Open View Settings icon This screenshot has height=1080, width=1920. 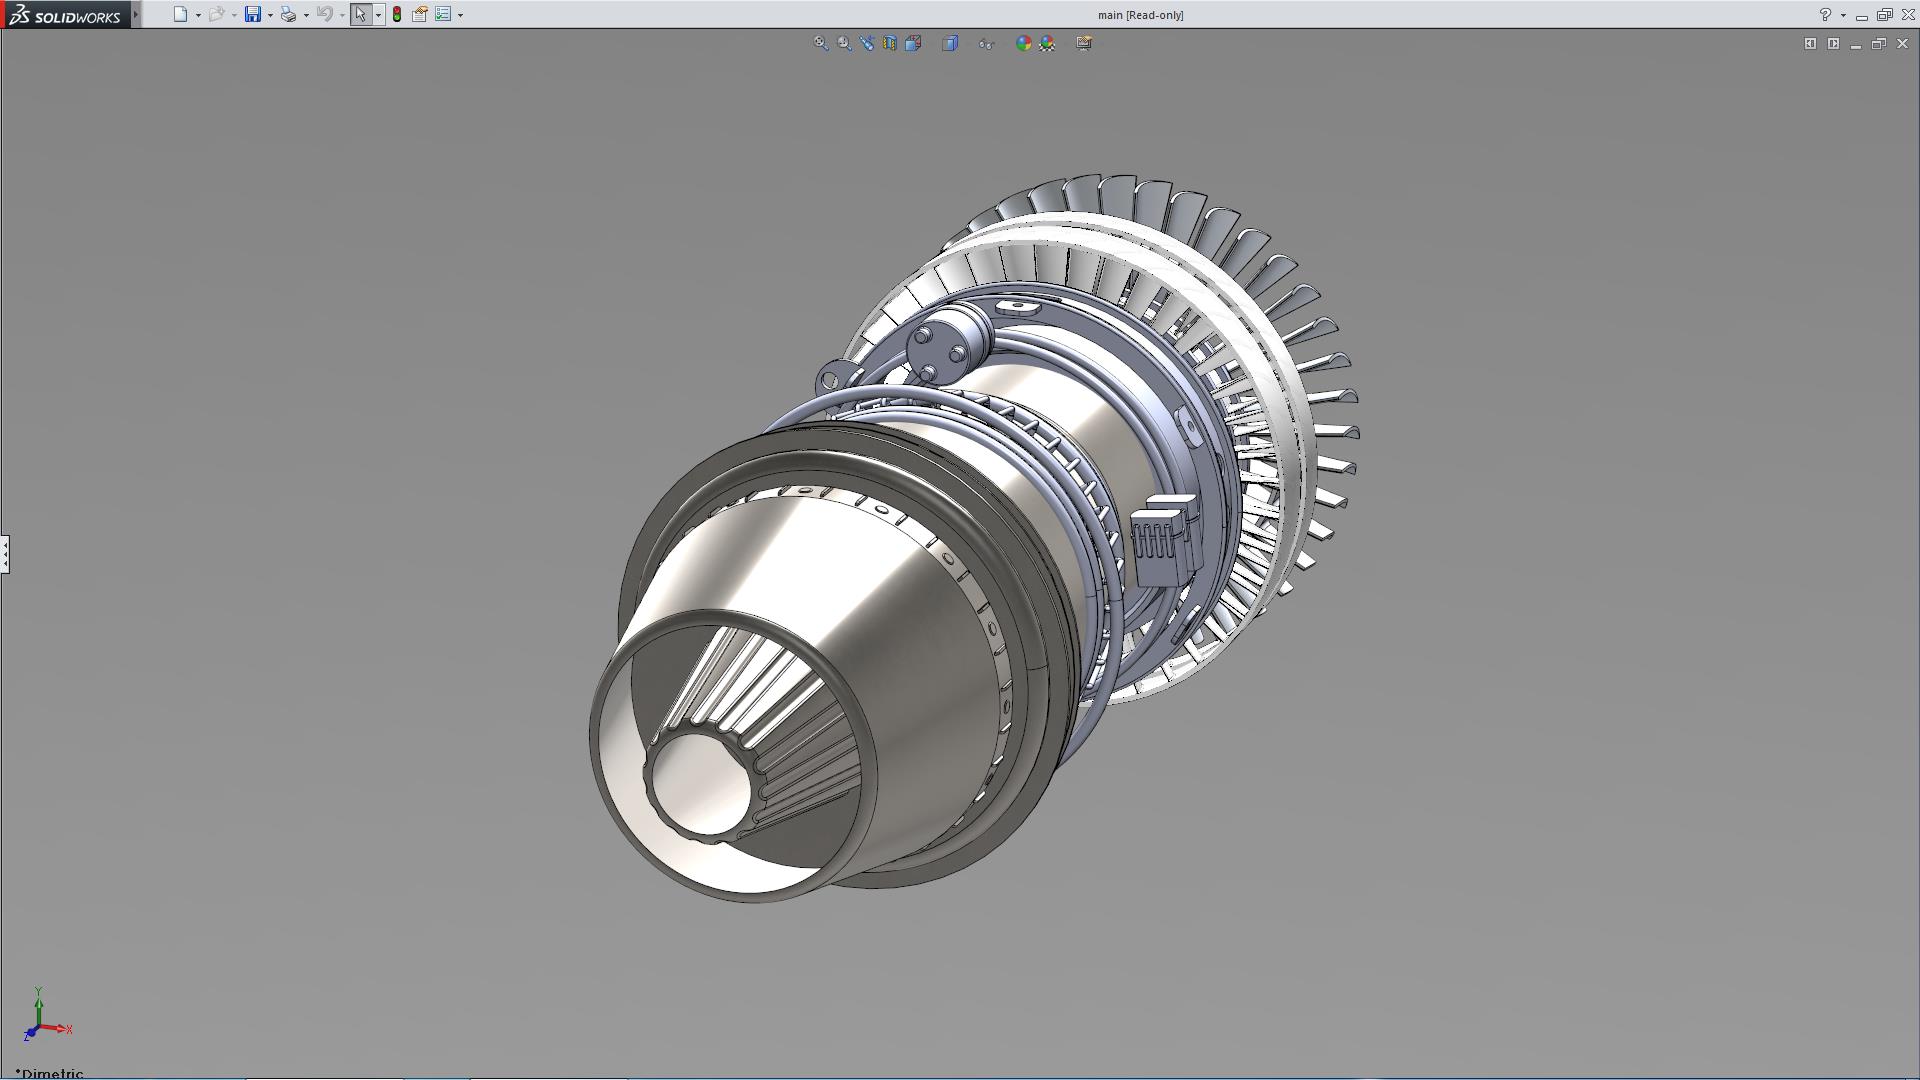[x=1084, y=43]
